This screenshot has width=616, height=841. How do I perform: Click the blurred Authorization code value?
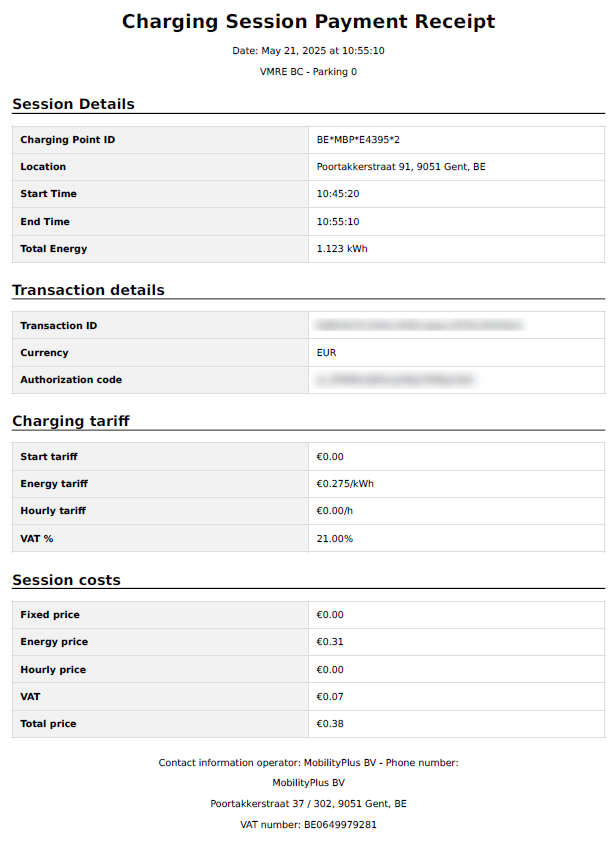coord(395,380)
